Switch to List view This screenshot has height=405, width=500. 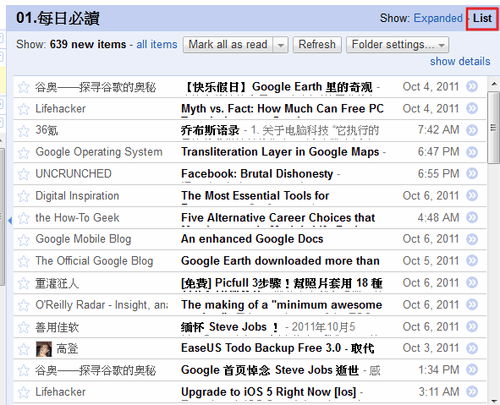[482, 18]
